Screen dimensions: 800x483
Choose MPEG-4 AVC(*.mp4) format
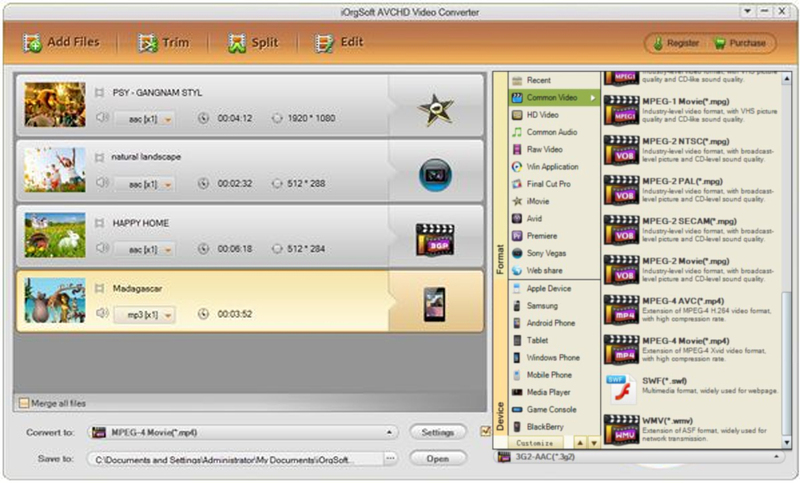click(691, 310)
